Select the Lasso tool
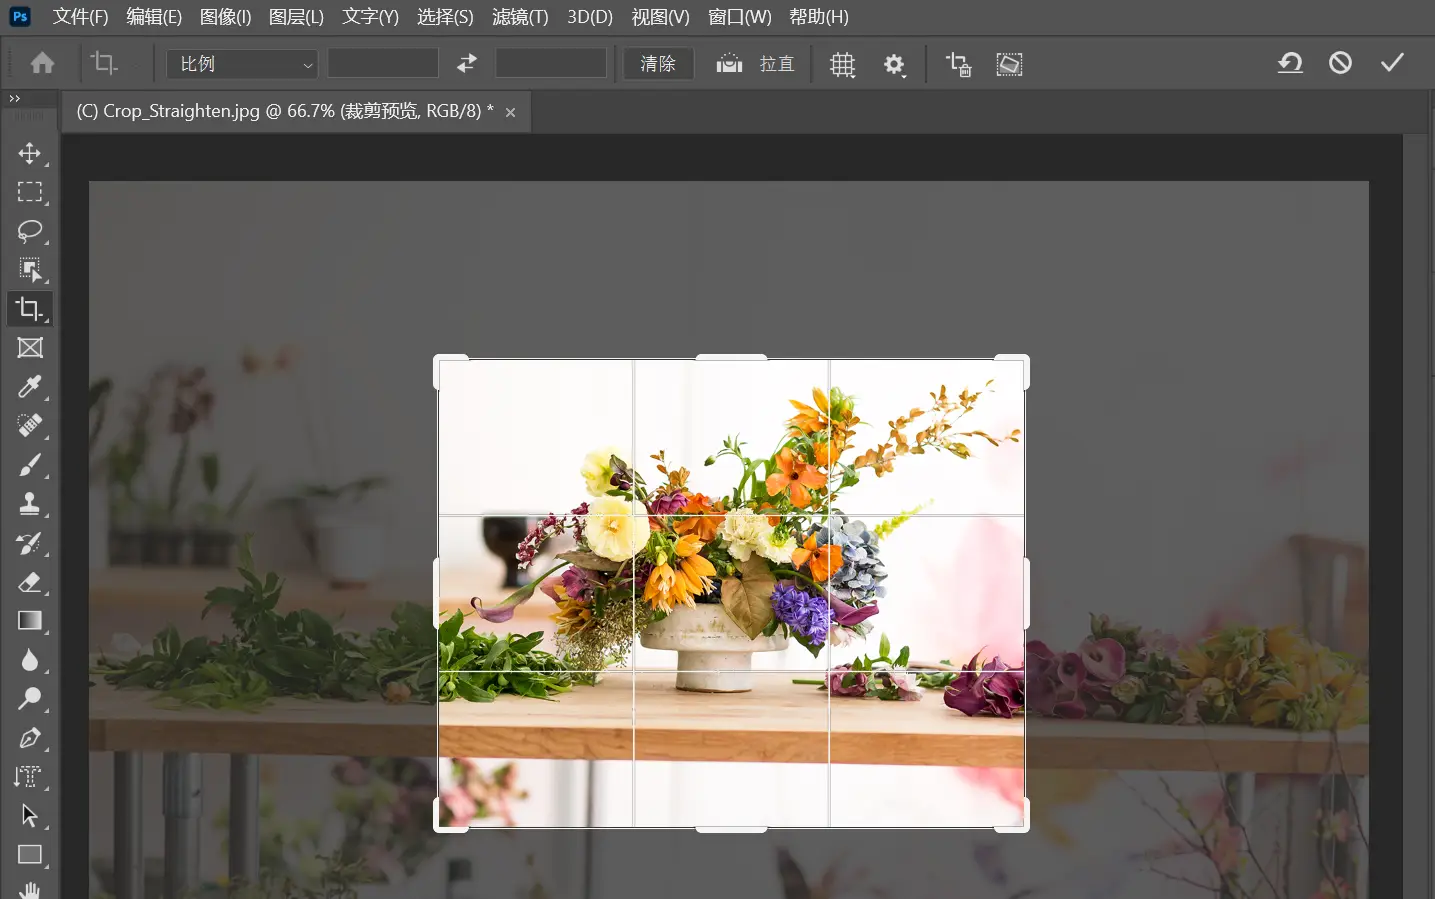This screenshot has width=1435, height=899. [30, 231]
